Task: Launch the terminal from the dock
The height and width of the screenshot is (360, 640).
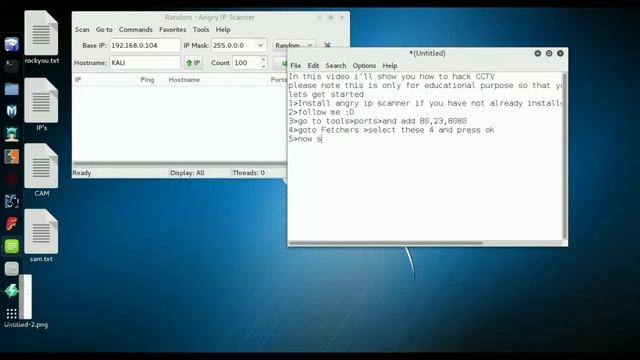Action: [11, 65]
